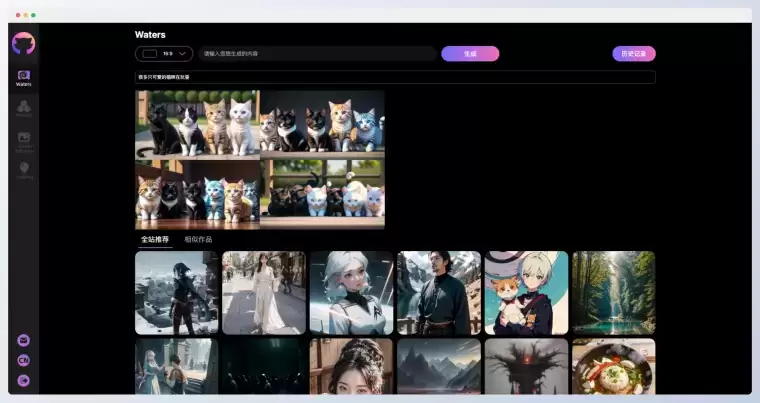Open the dark warrior in snow thumbnail

[x=177, y=293]
